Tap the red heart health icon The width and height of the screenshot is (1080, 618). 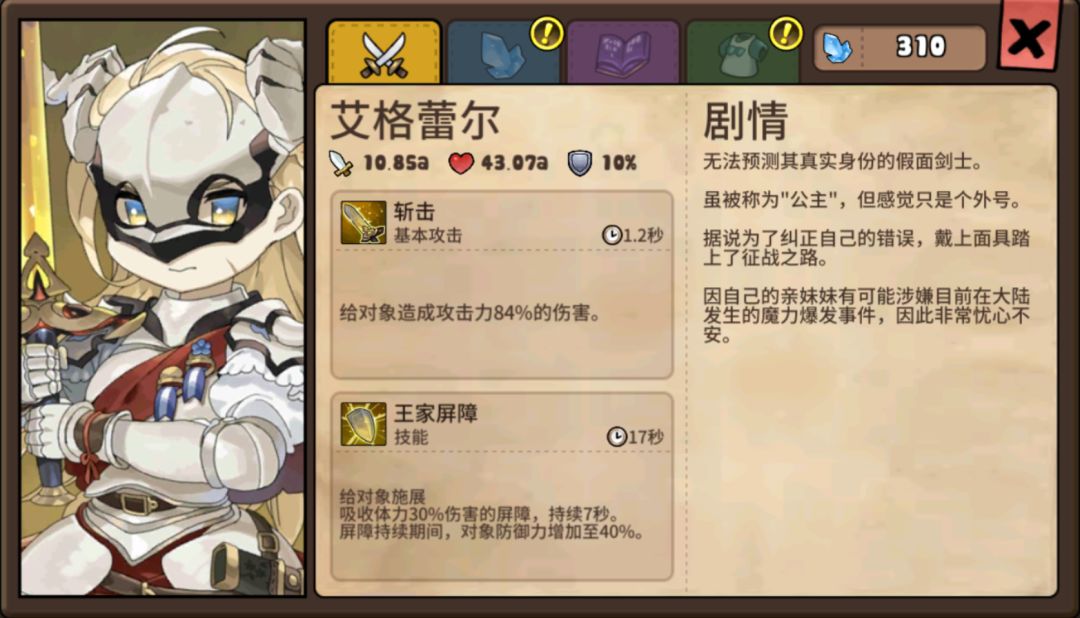click(x=461, y=163)
